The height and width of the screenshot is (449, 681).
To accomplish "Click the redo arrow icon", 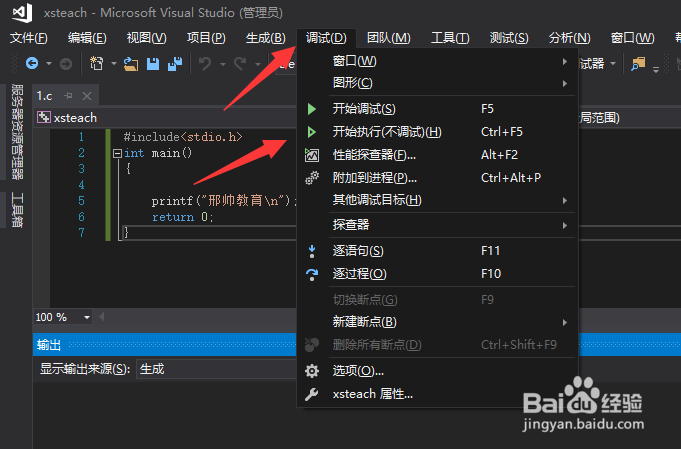I will point(240,64).
